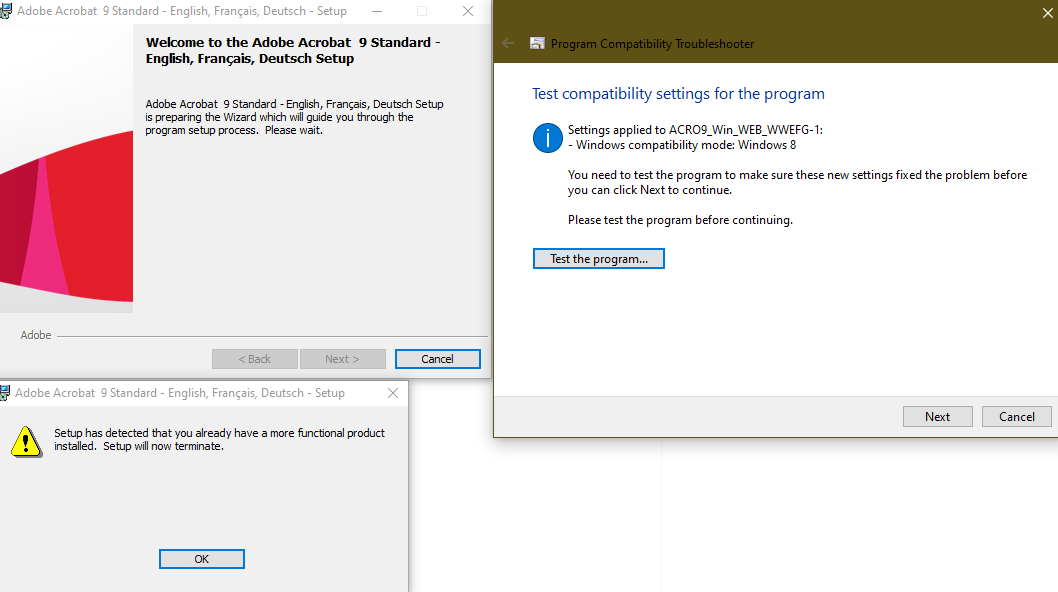Screen dimensions: 1058x592
Task: Click the 'Test compatibility settings for the program' heading
Action: [678, 94]
